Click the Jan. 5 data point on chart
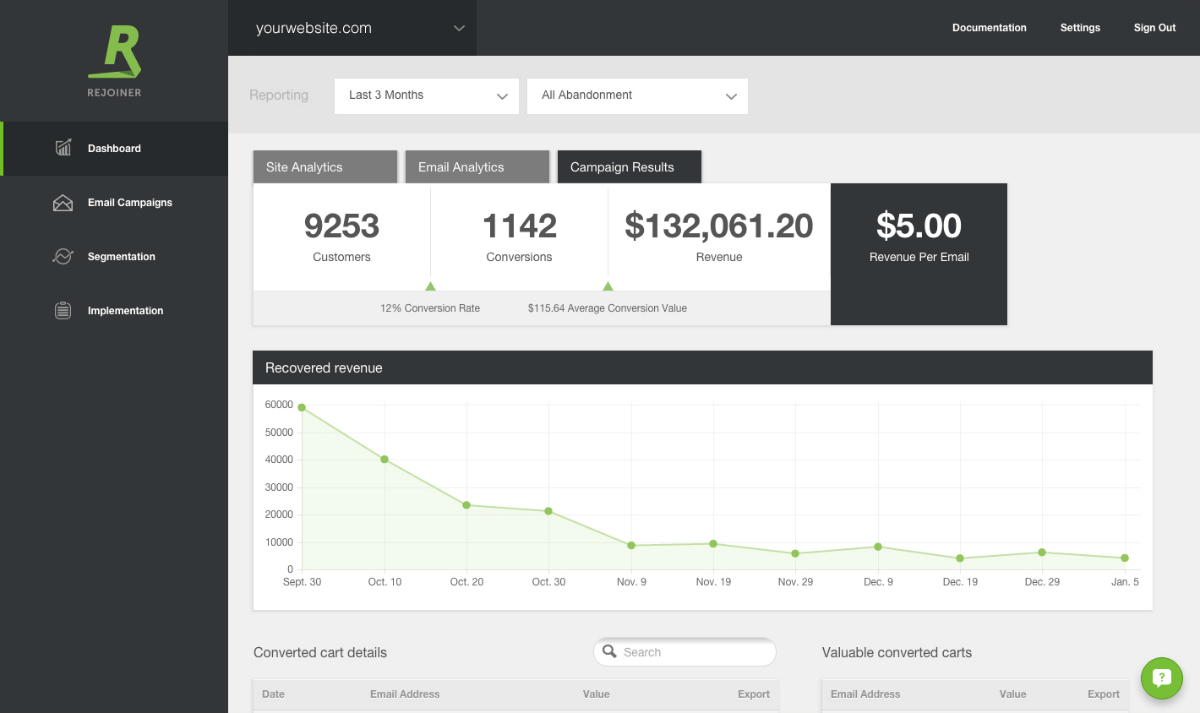 pyautogui.click(x=1125, y=558)
